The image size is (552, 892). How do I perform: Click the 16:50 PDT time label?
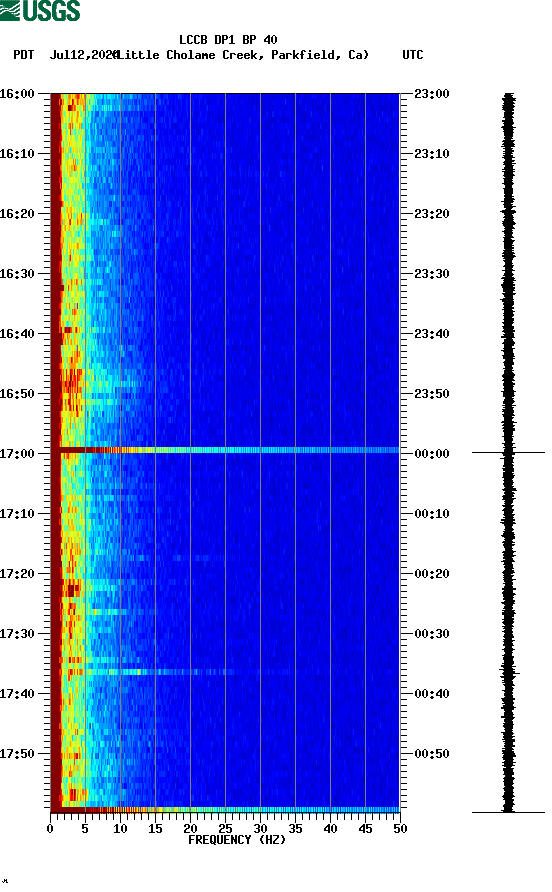pyautogui.click(x=17, y=394)
